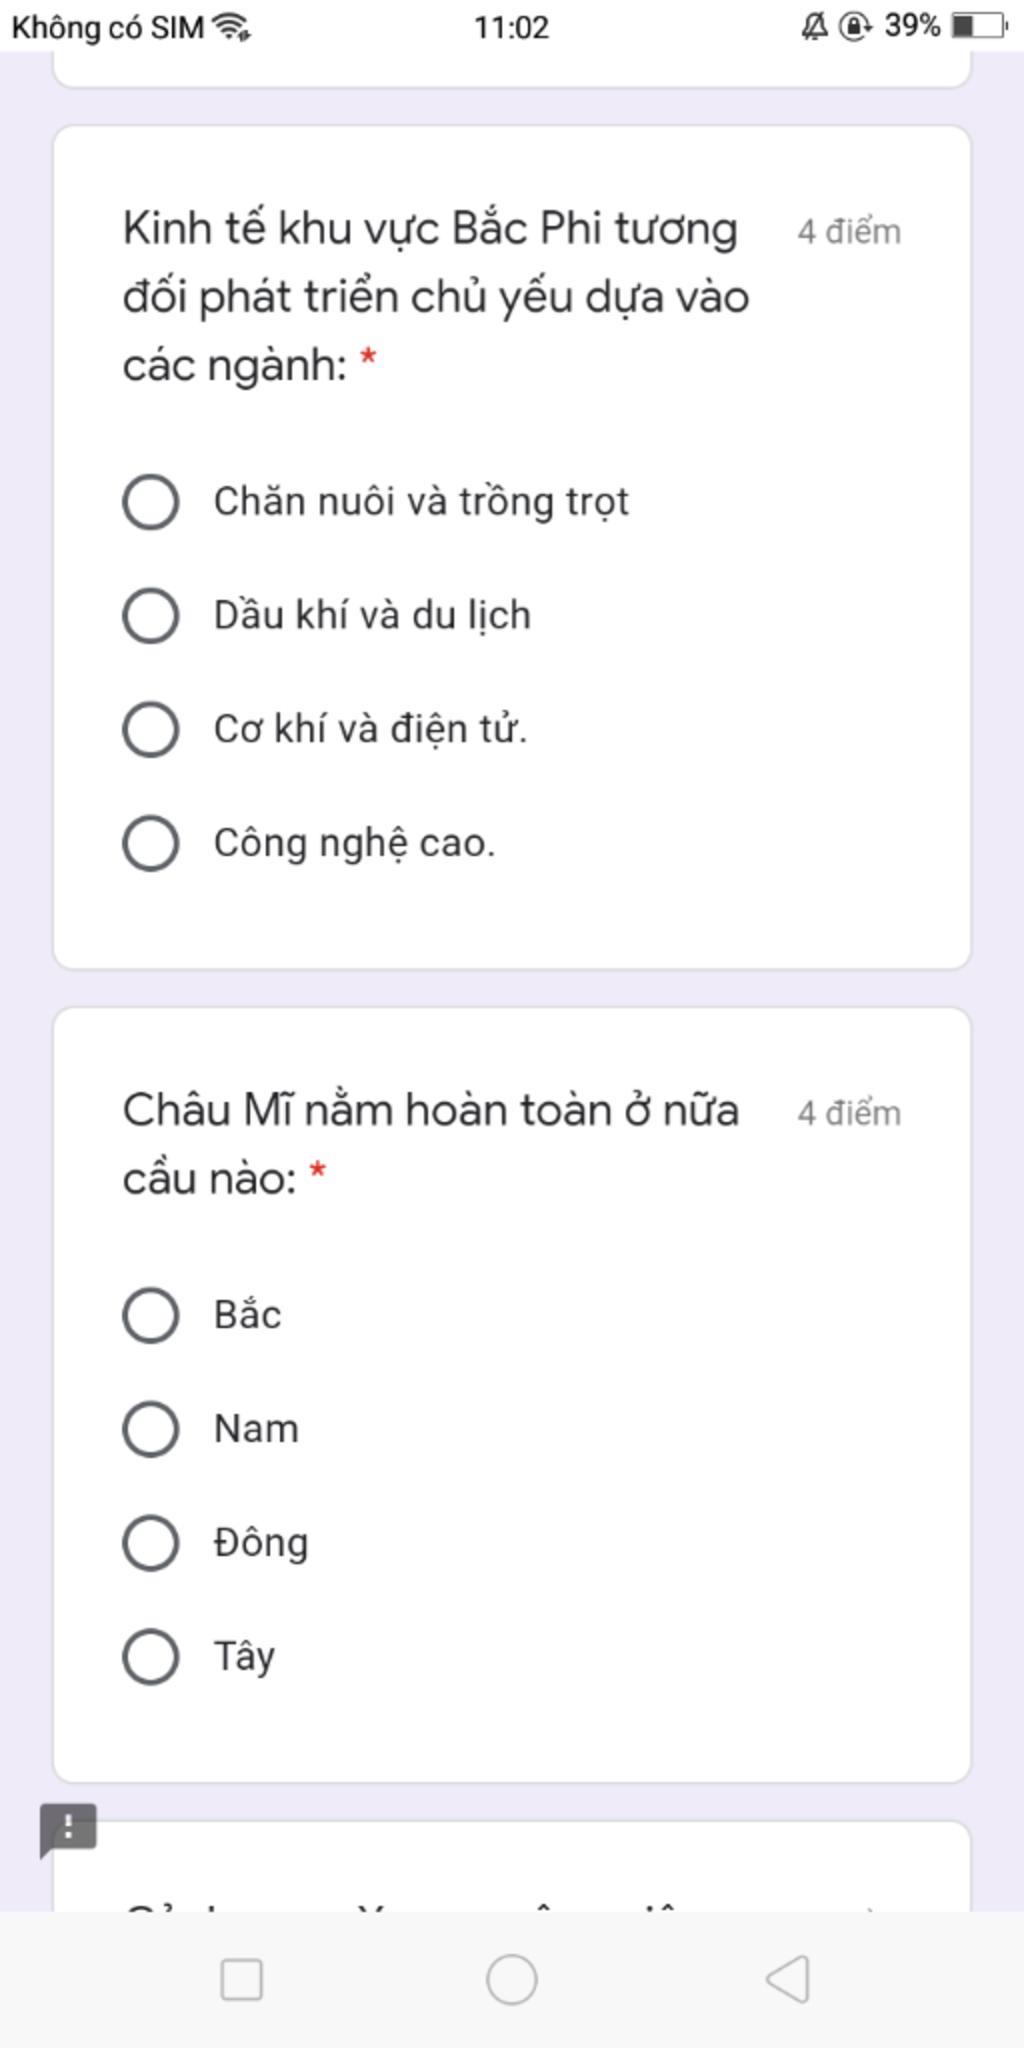This screenshot has height=2048, width=1024.
Task: Tap the battery indicator icon
Action: click(x=980, y=25)
